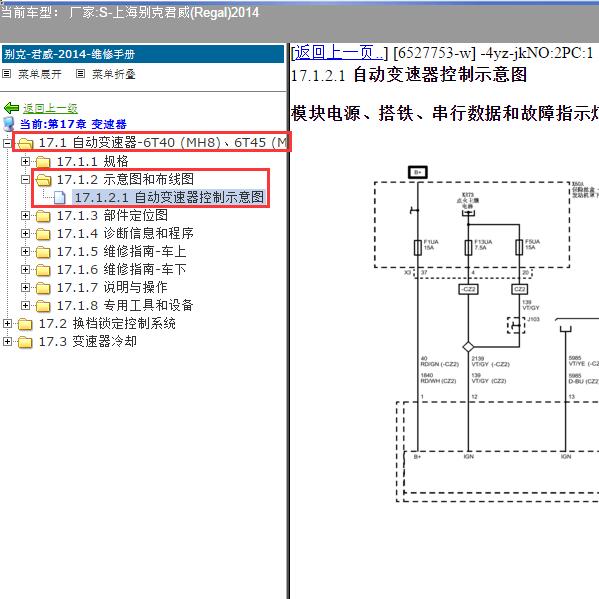Click the wiring diagram image
599x599 pixels.
(x=485, y=334)
